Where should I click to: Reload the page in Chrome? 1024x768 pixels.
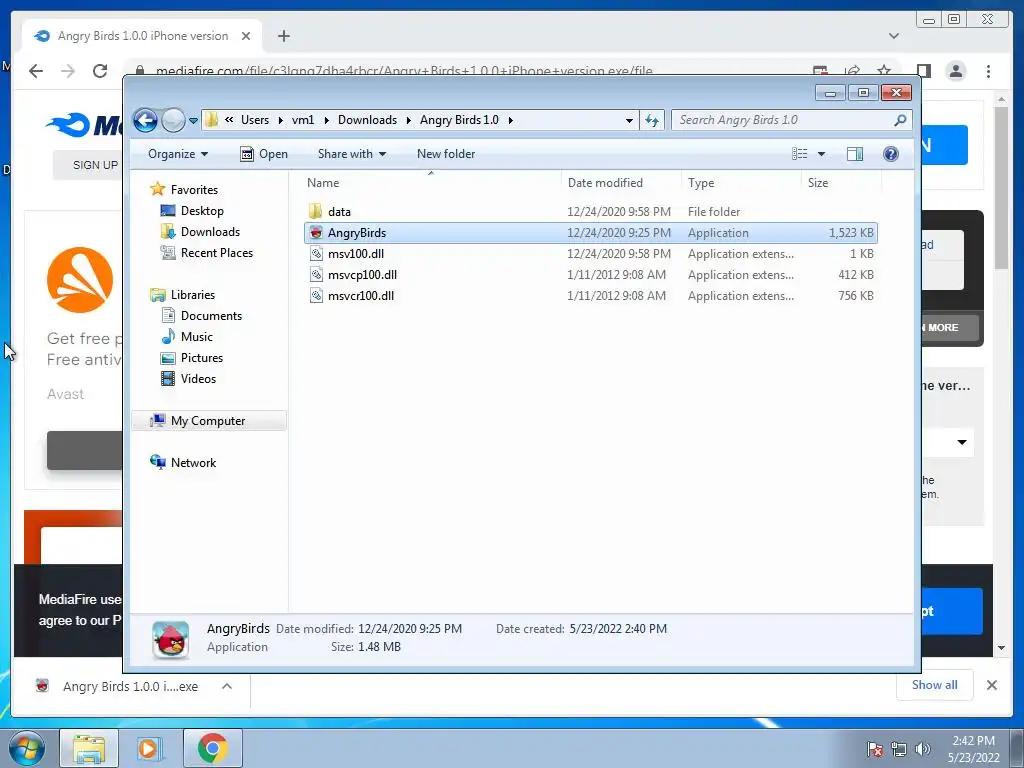pos(100,71)
